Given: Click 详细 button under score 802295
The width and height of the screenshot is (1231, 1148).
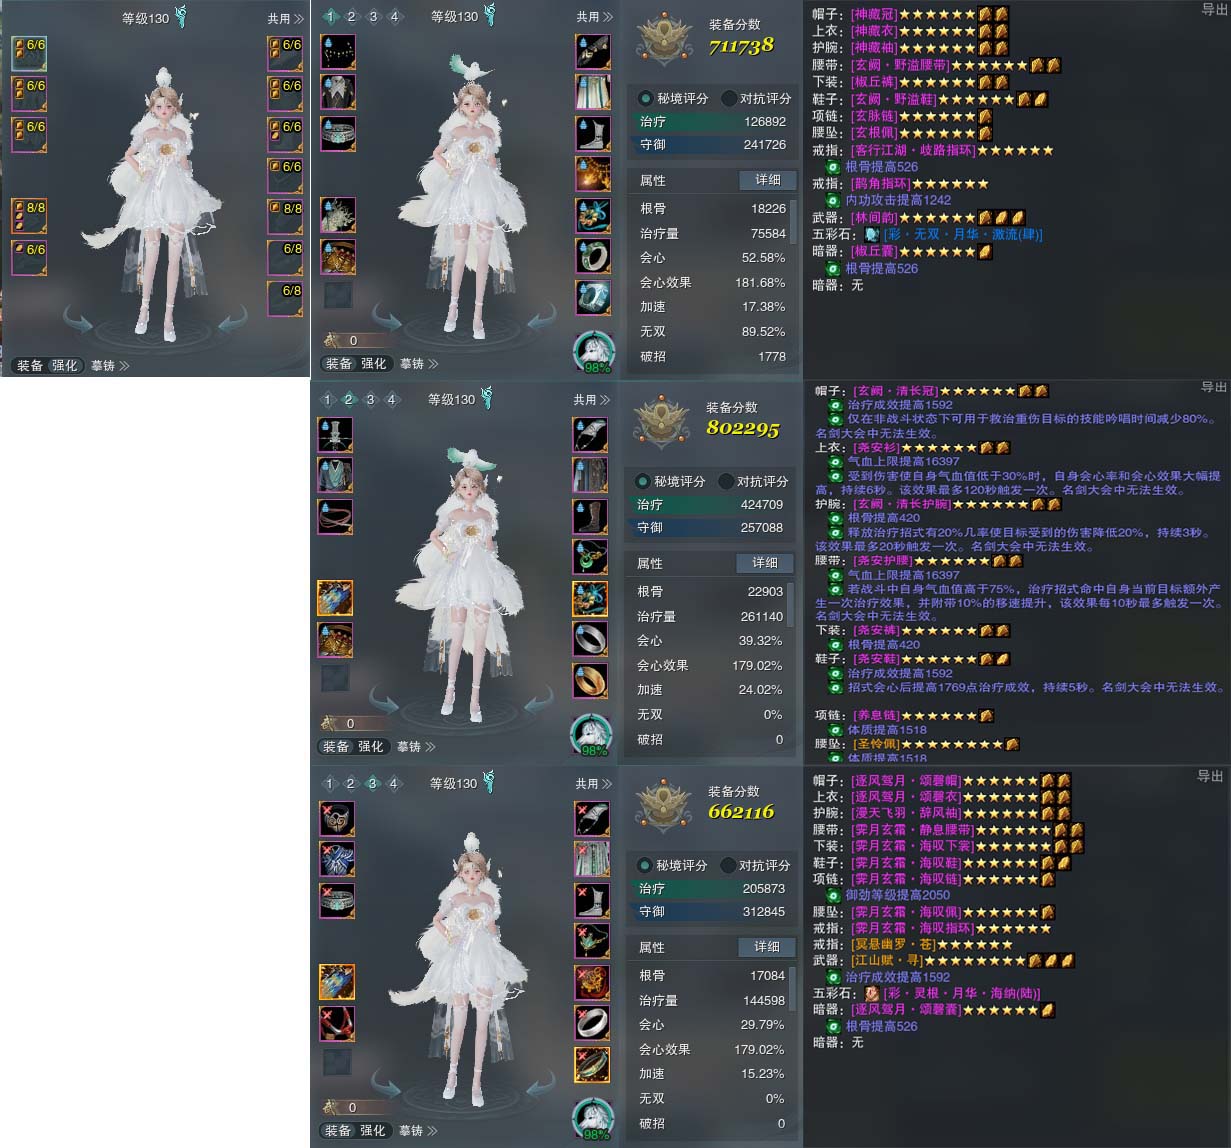Looking at the screenshot, I should click(765, 563).
